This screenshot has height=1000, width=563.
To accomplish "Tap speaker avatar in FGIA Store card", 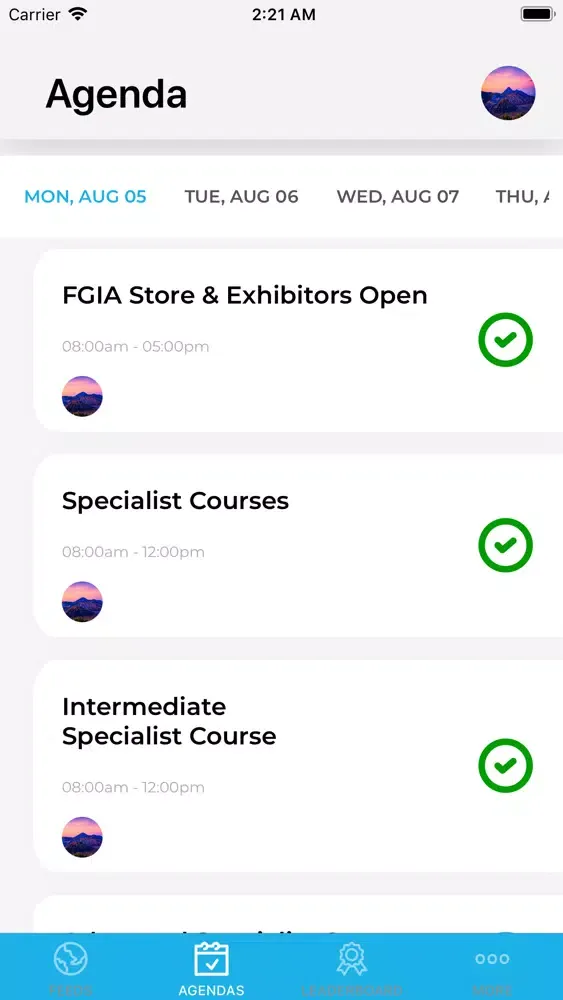I will tap(82, 396).
